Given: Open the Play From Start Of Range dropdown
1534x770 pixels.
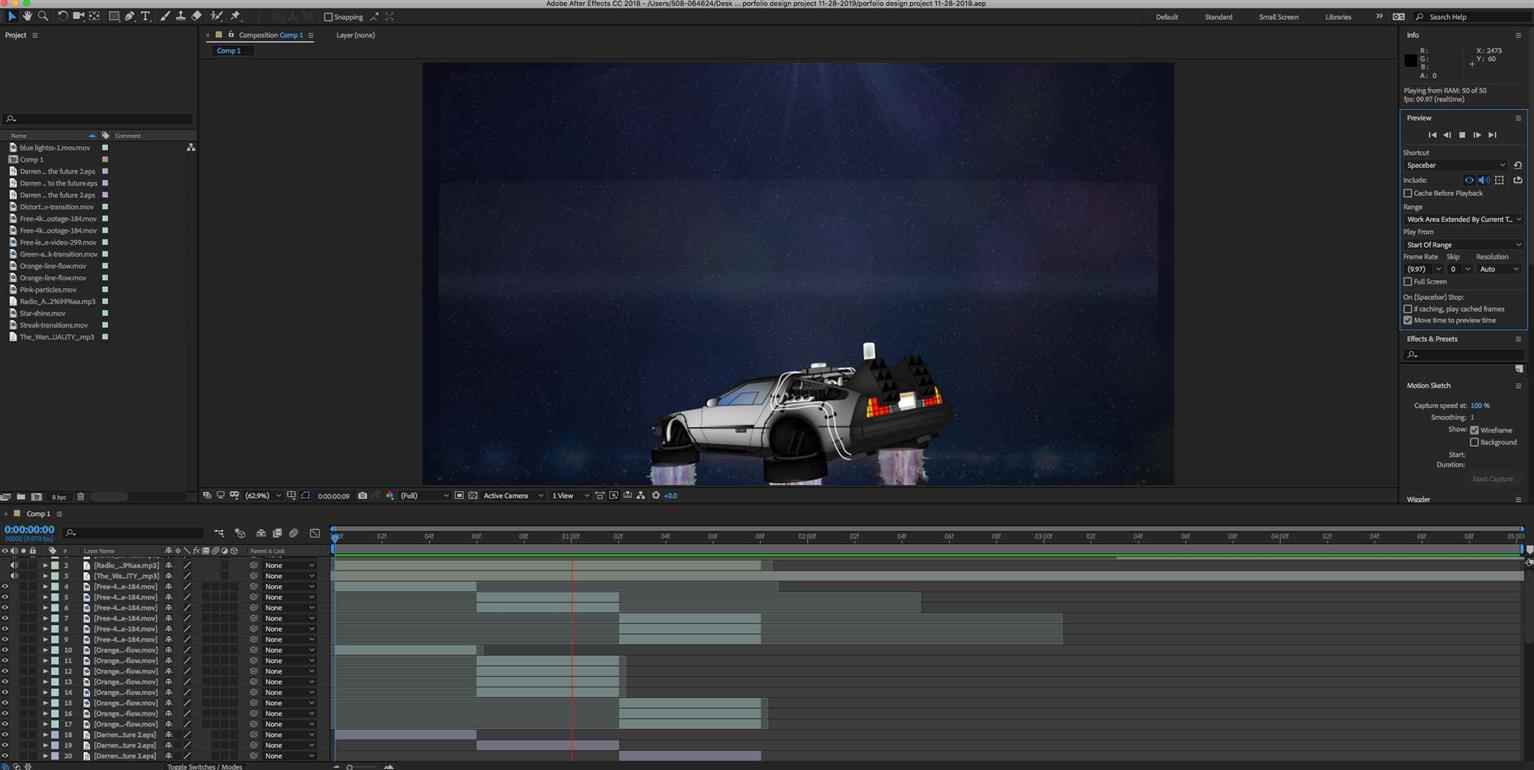Looking at the screenshot, I should click(x=1463, y=245).
